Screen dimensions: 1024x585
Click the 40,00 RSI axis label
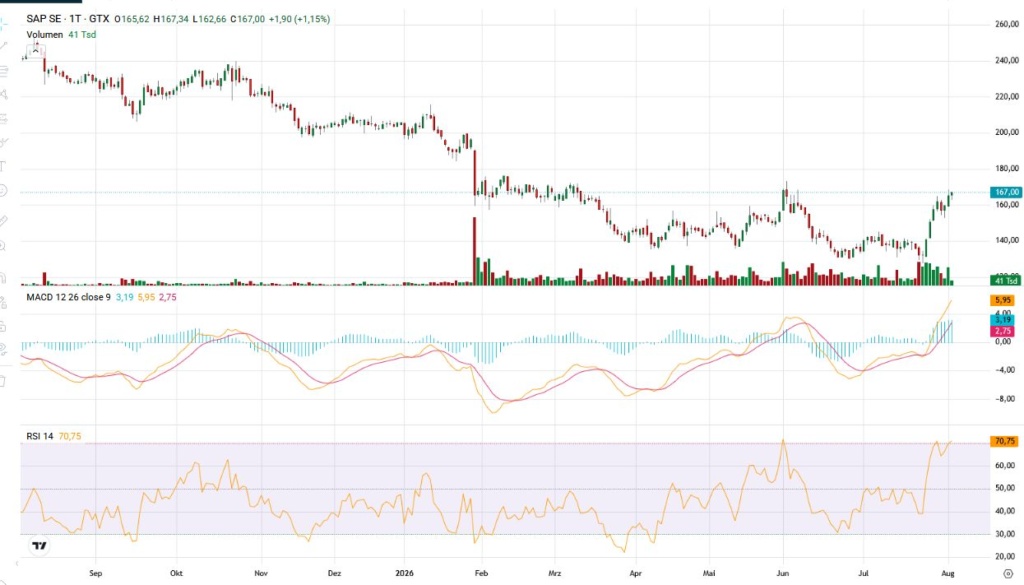tap(1005, 511)
